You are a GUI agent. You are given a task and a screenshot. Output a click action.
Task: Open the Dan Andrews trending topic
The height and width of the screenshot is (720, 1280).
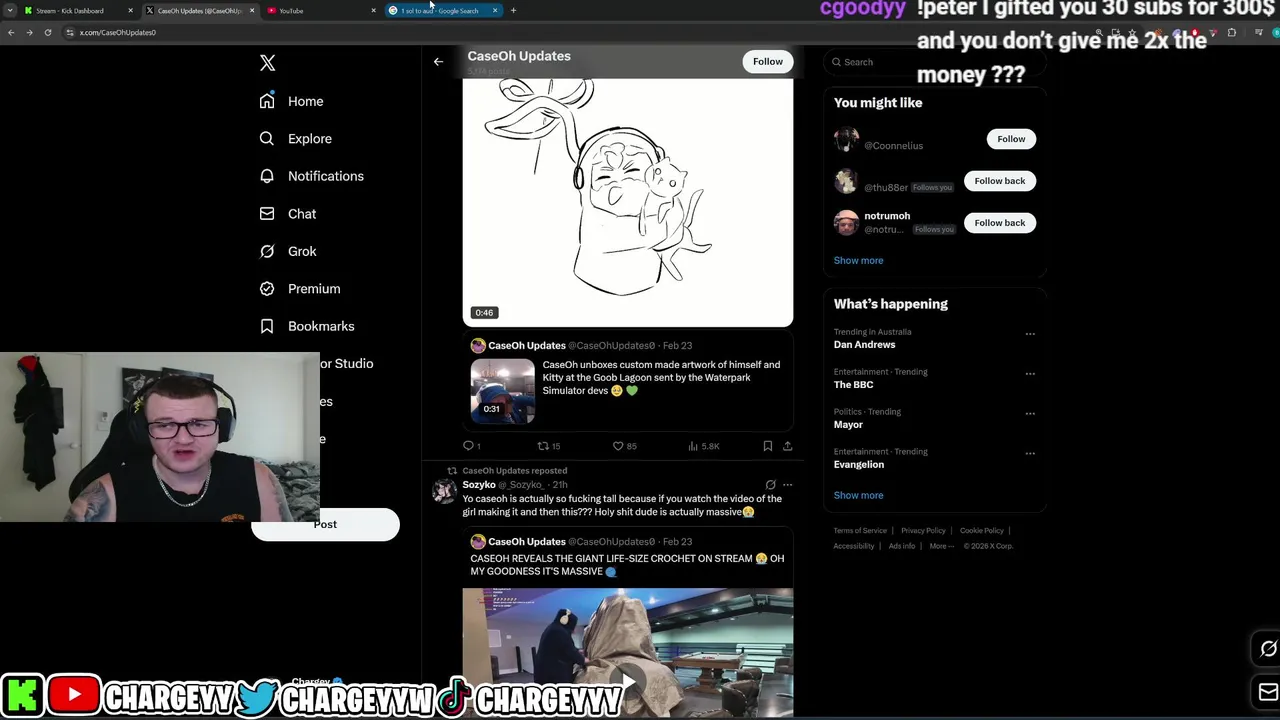(x=864, y=345)
